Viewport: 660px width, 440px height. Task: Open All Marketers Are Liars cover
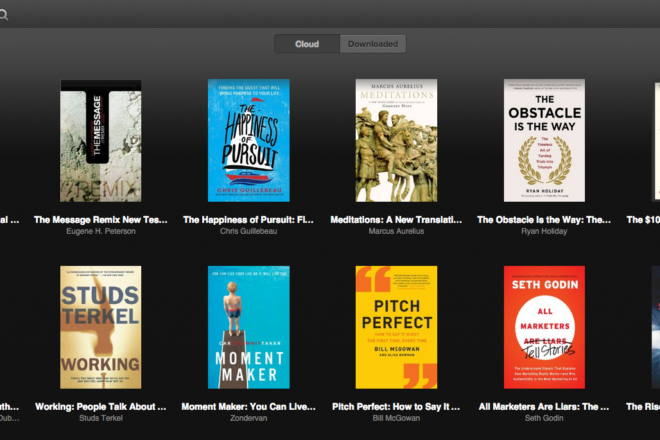[x=544, y=327]
